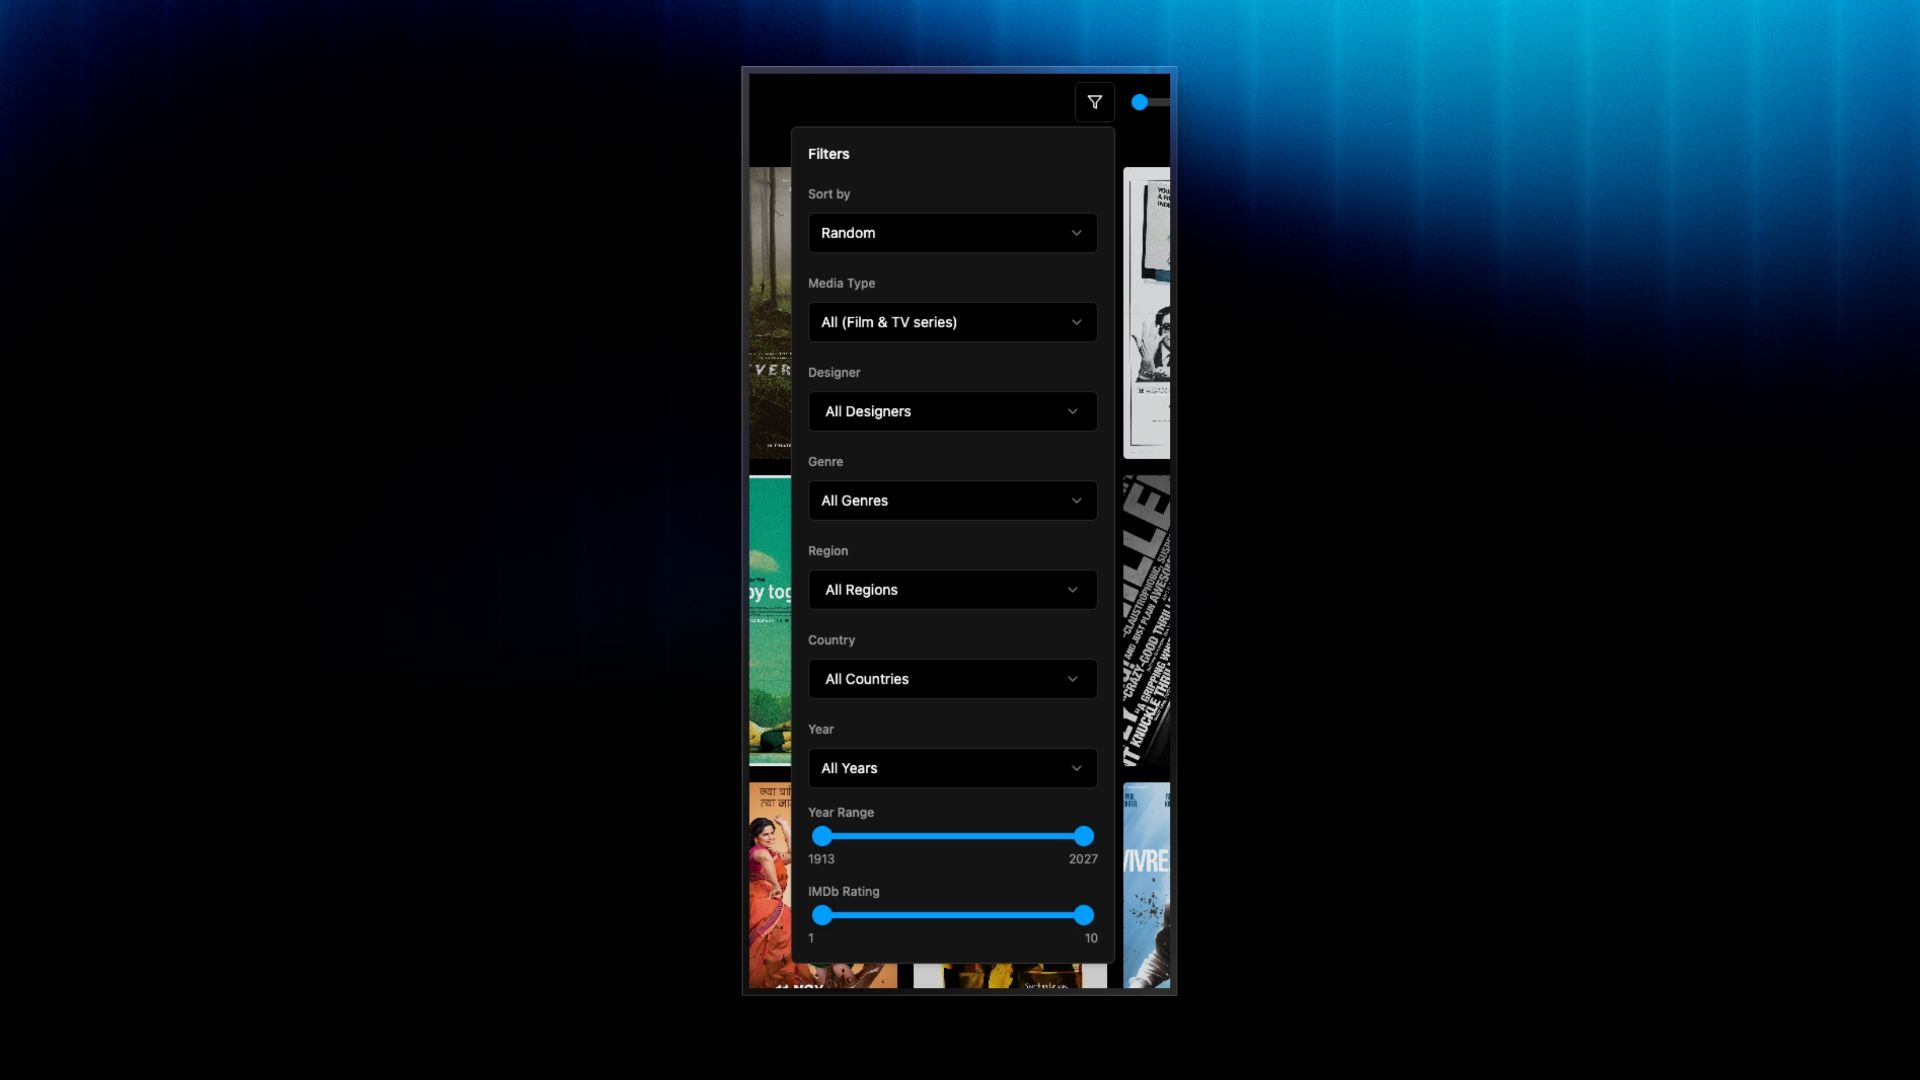Open the green poster thumbnail on left

pyautogui.click(x=770, y=620)
